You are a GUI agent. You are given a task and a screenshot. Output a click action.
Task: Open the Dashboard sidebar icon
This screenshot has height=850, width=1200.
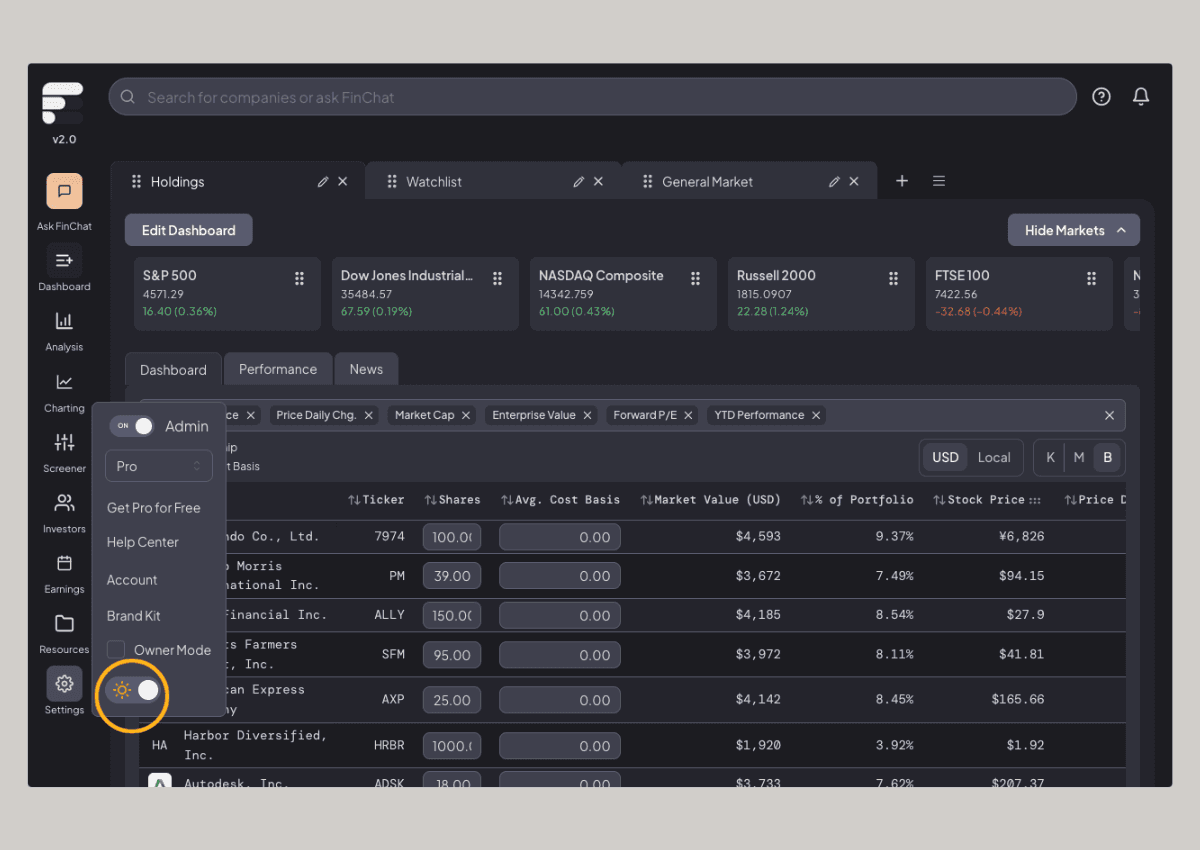click(64, 260)
